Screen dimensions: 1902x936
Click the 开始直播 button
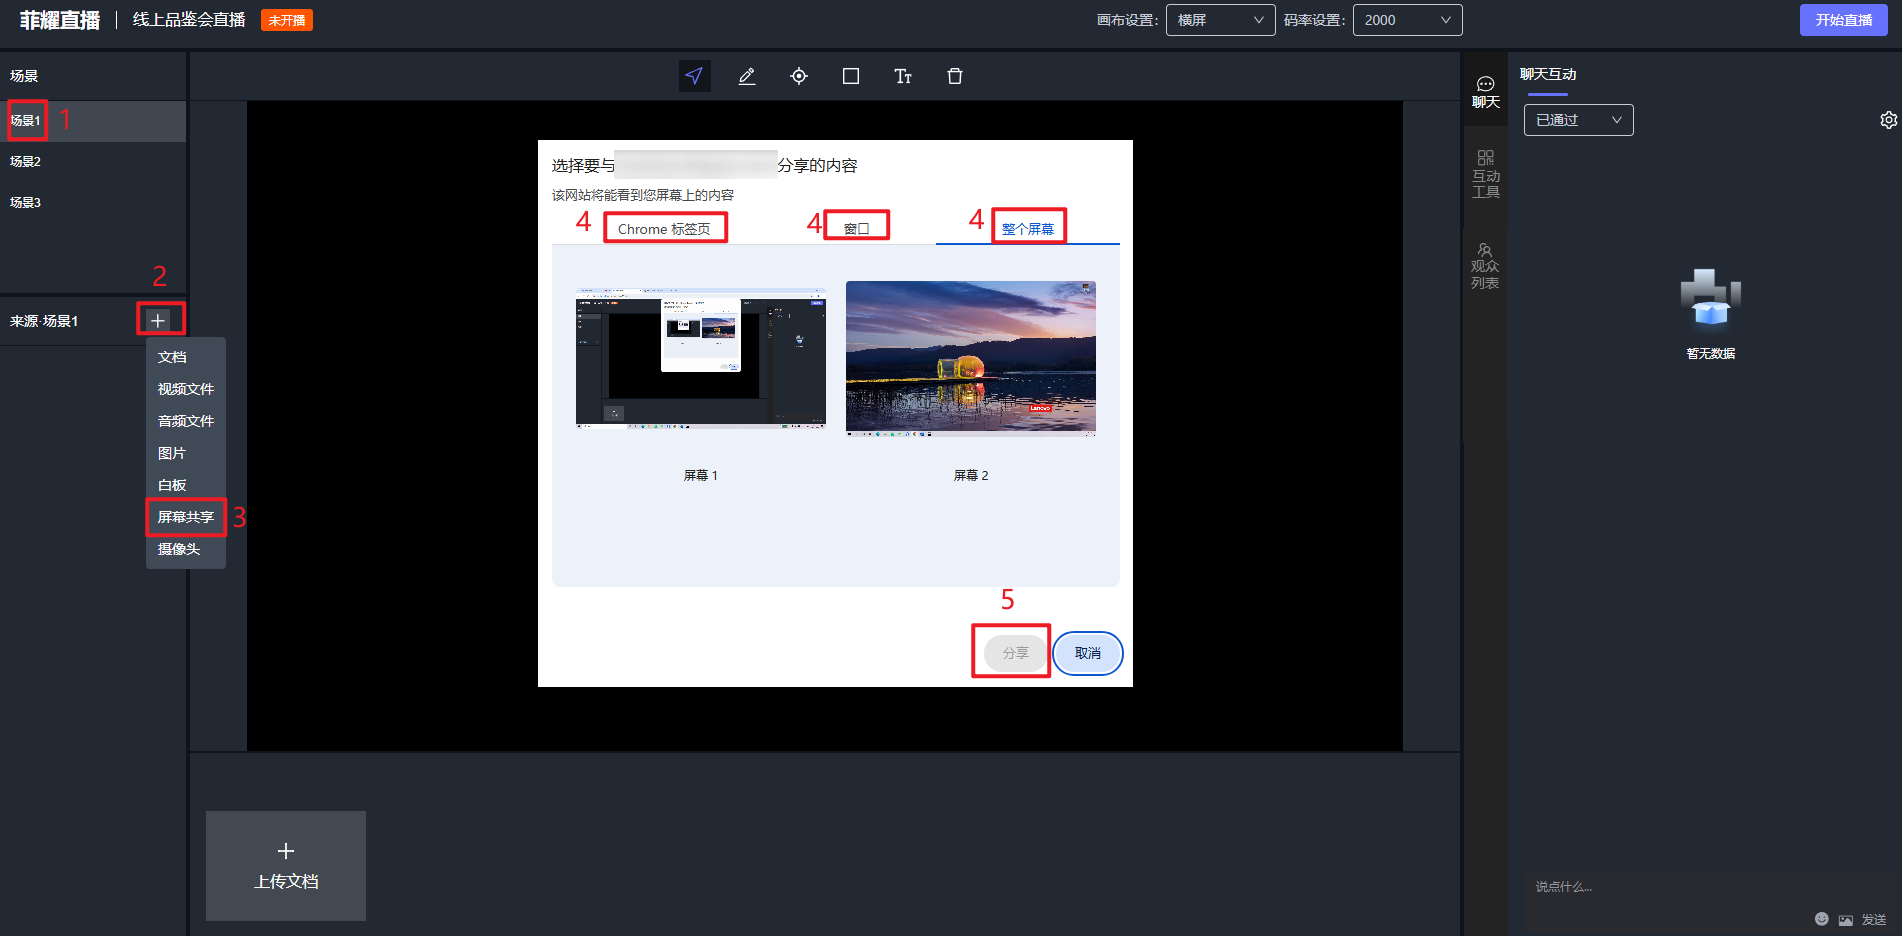coord(1843,20)
